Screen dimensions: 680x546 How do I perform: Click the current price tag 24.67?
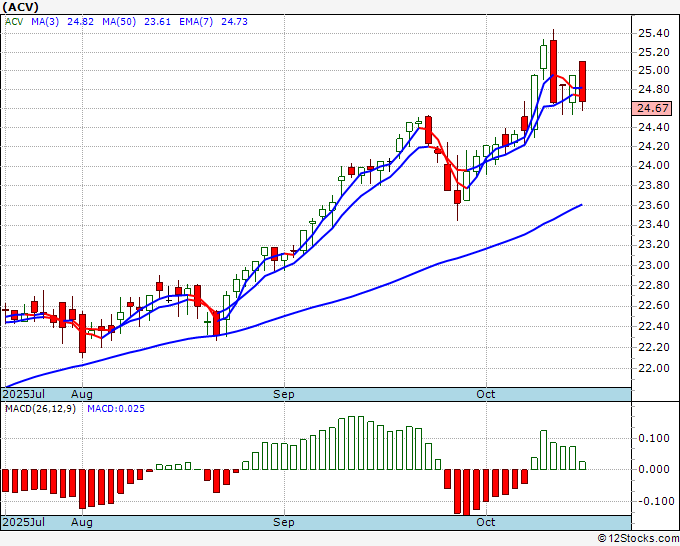click(652, 108)
